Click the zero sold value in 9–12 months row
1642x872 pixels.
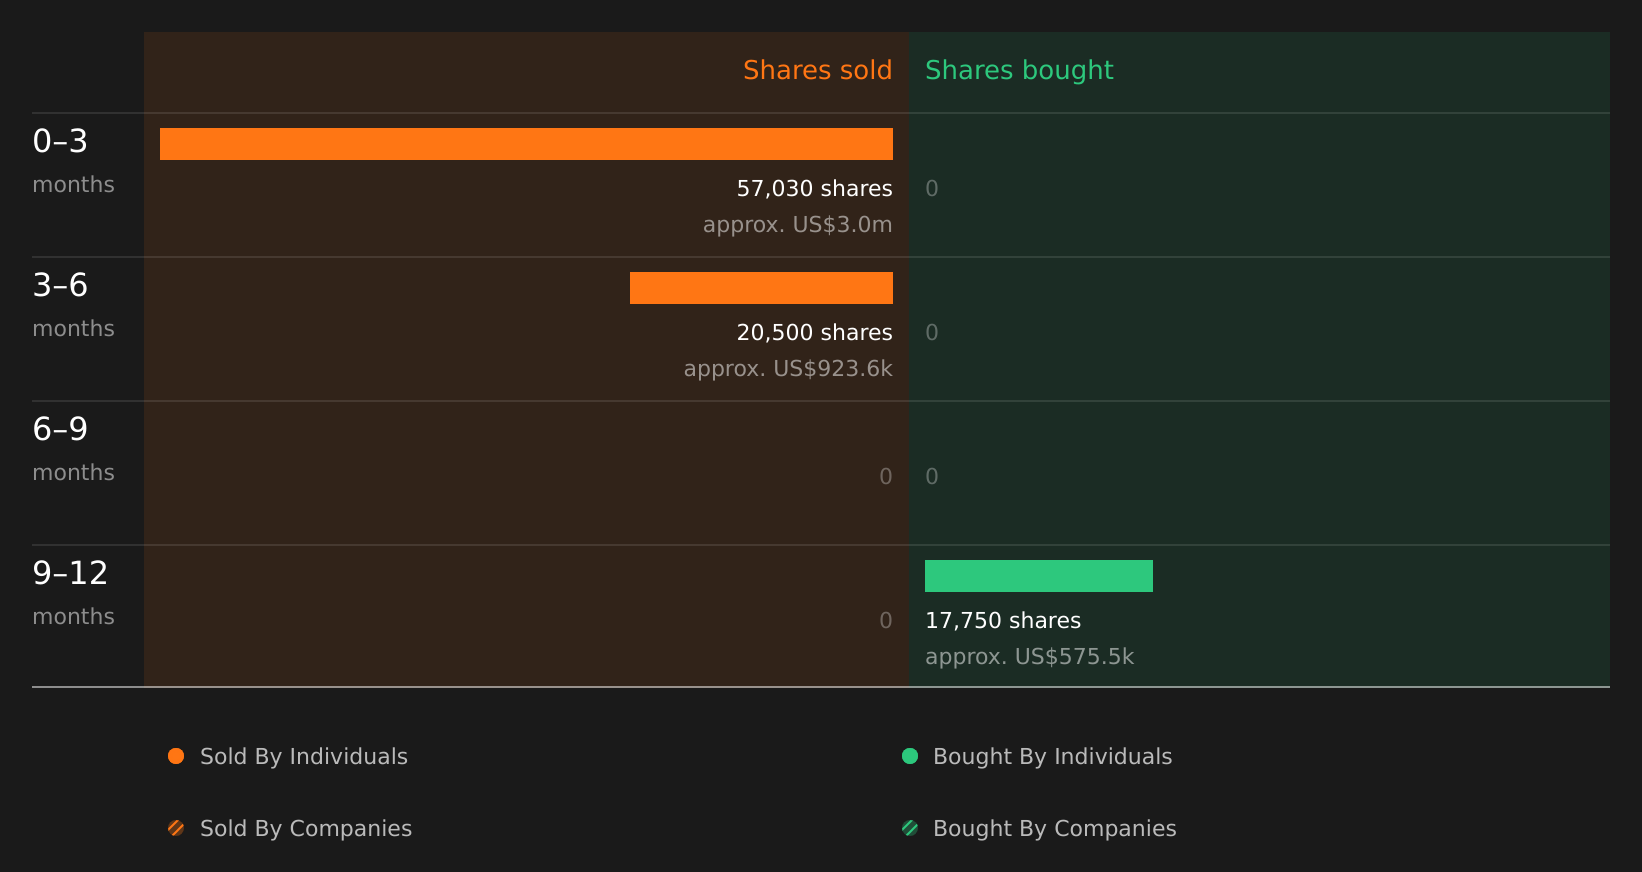(886, 621)
